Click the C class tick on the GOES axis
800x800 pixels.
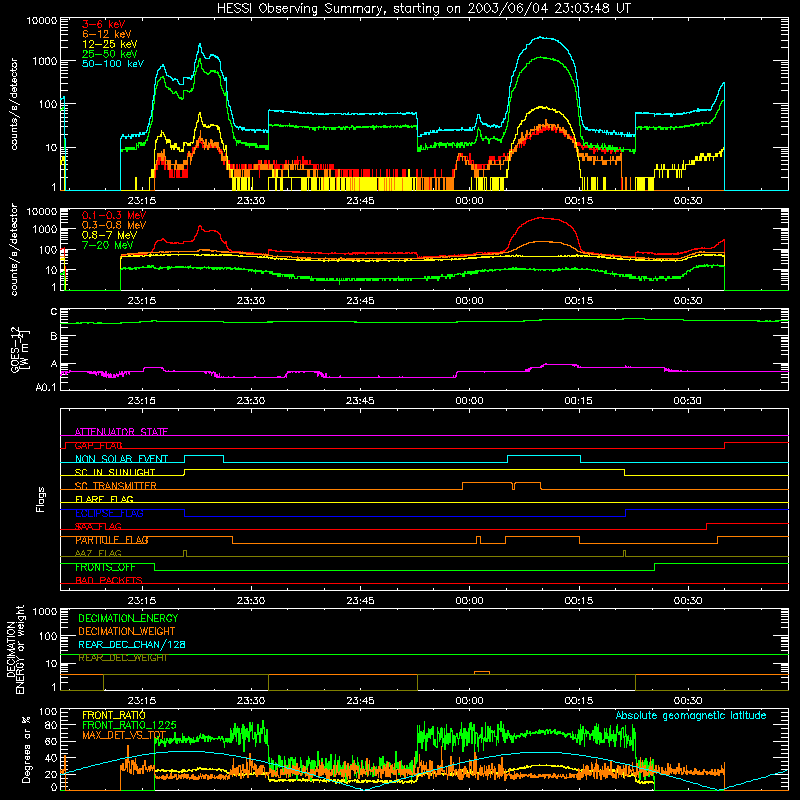pyautogui.click(x=54, y=312)
